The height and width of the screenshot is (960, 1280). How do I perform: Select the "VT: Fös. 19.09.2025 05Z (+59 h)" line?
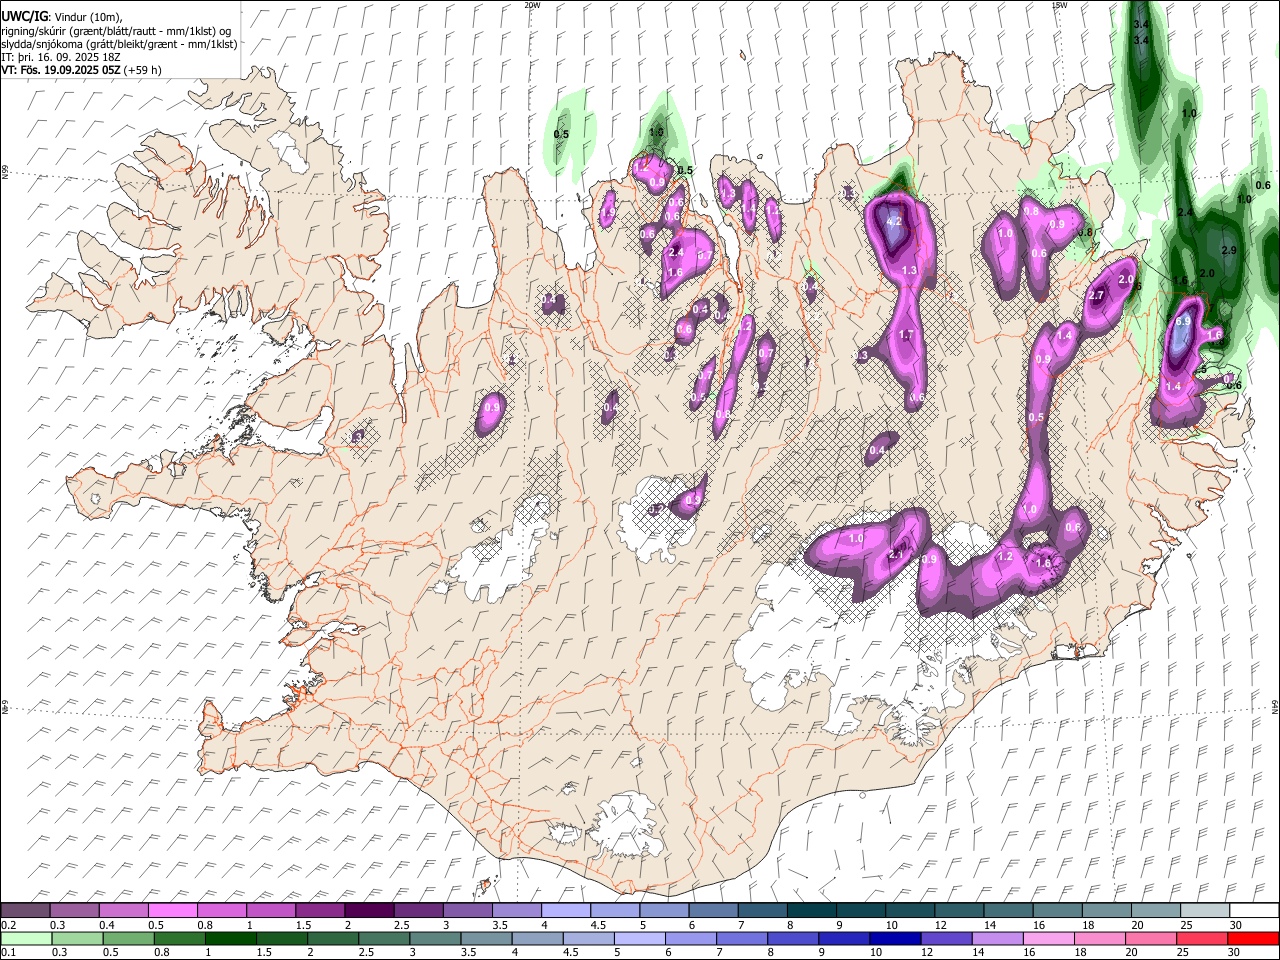81,70
